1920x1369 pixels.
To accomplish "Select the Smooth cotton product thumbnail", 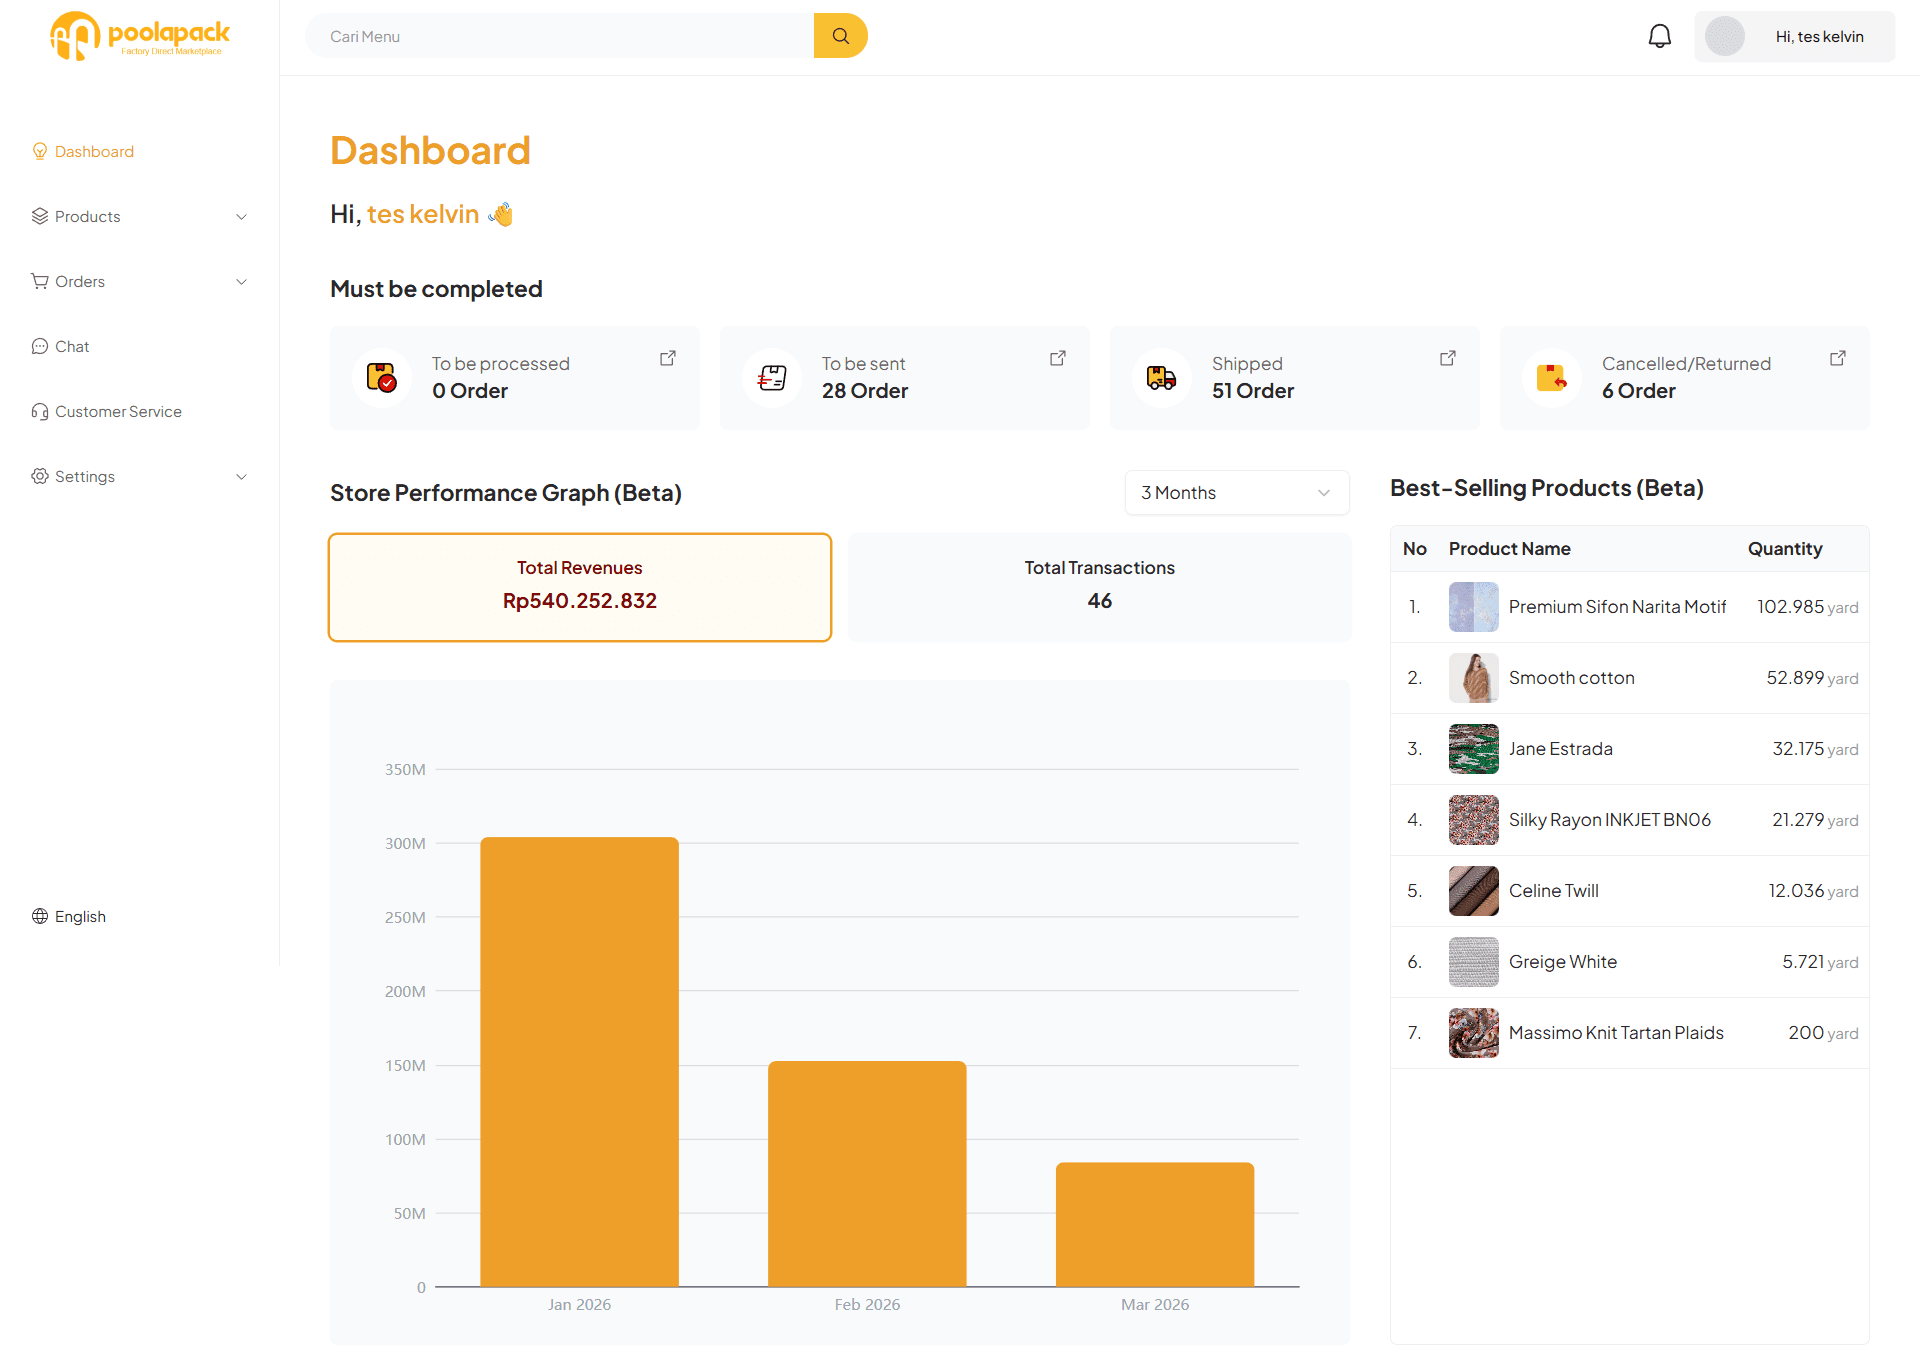I will [x=1473, y=677].
